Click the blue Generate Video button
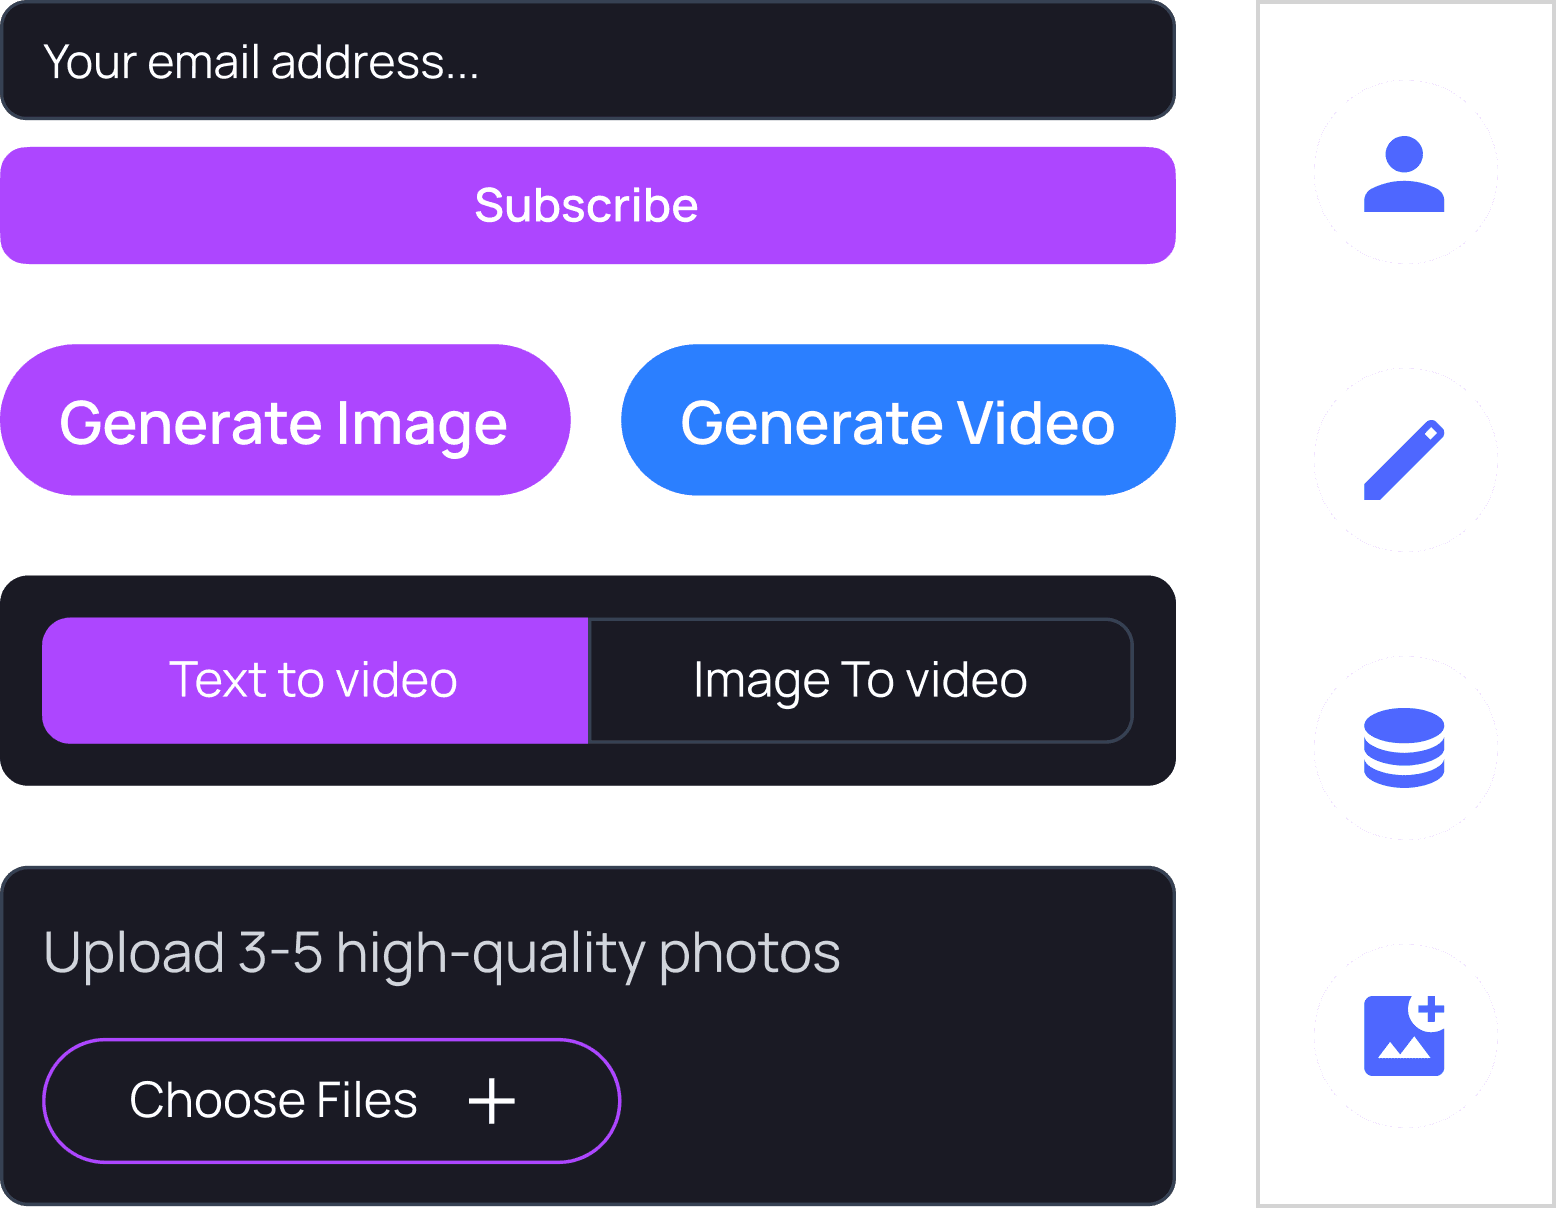This screenshot has width=1556, height=1208. (x=898, y=420)
